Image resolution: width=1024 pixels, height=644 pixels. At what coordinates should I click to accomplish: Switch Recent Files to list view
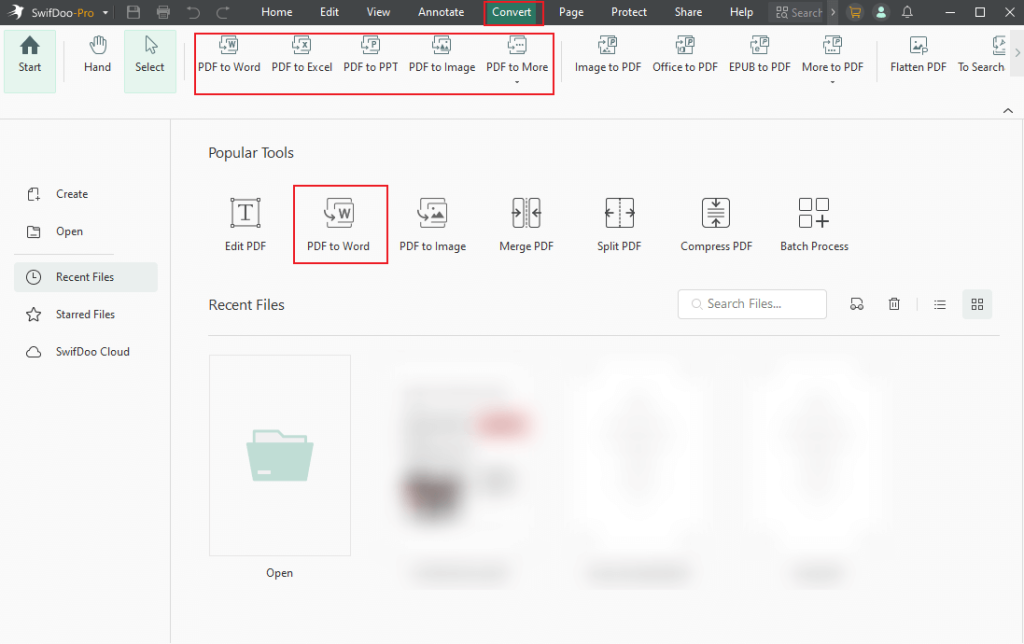pyautogui.click(x=939, y=303)
